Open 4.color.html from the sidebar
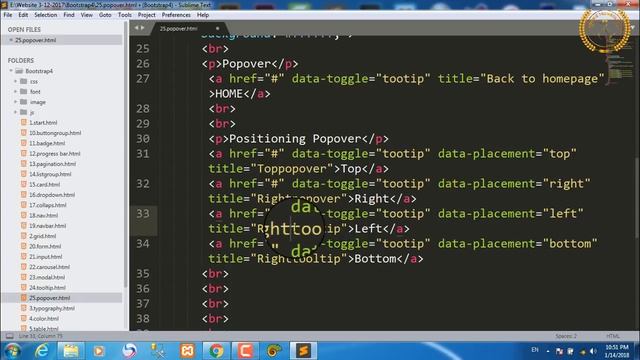640x360 pixels. (44, 318)
